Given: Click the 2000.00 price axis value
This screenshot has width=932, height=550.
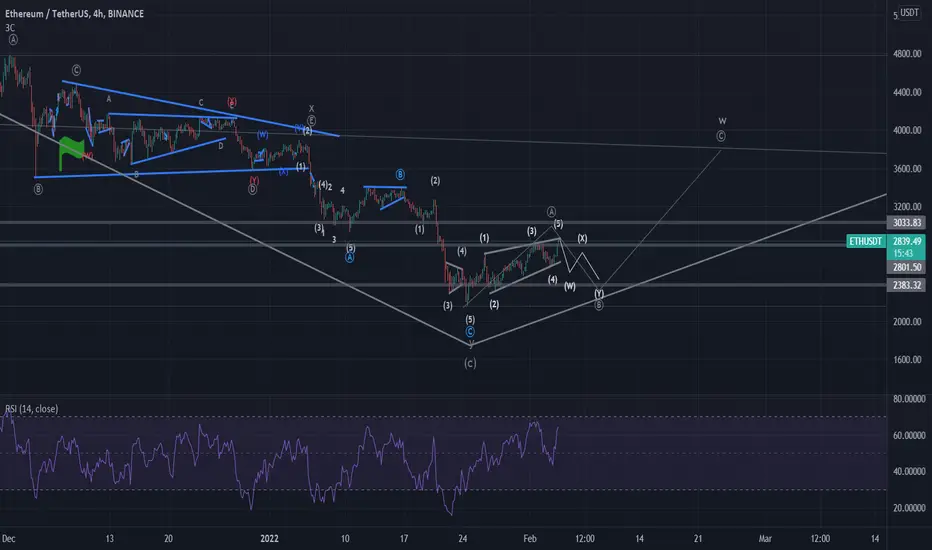Looking at the screenshot, I should click(x=907, y=322).
